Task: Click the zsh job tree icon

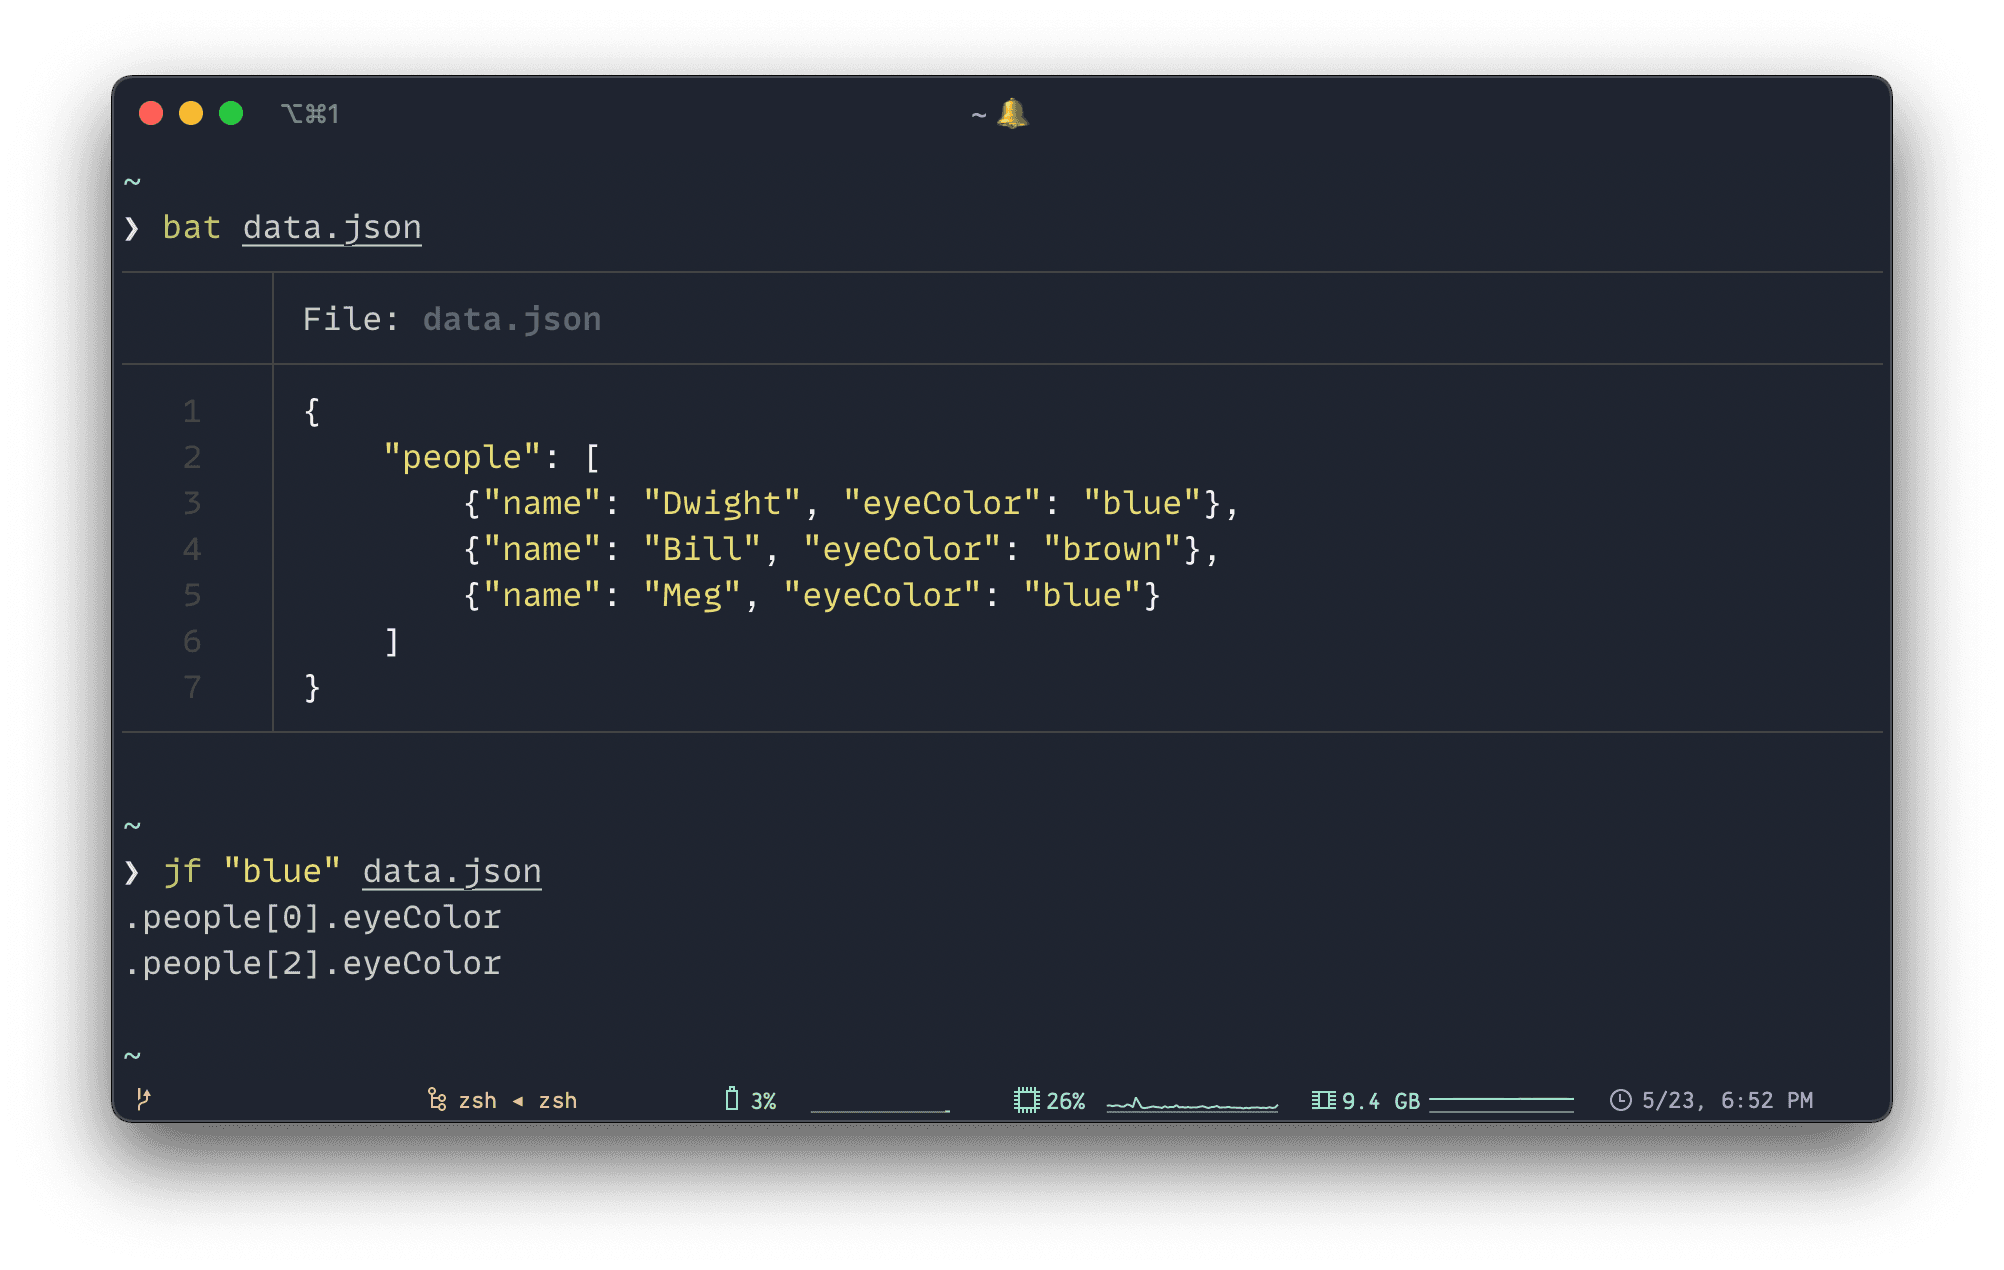Action: pyautogui.click(x=437, y=1100)
